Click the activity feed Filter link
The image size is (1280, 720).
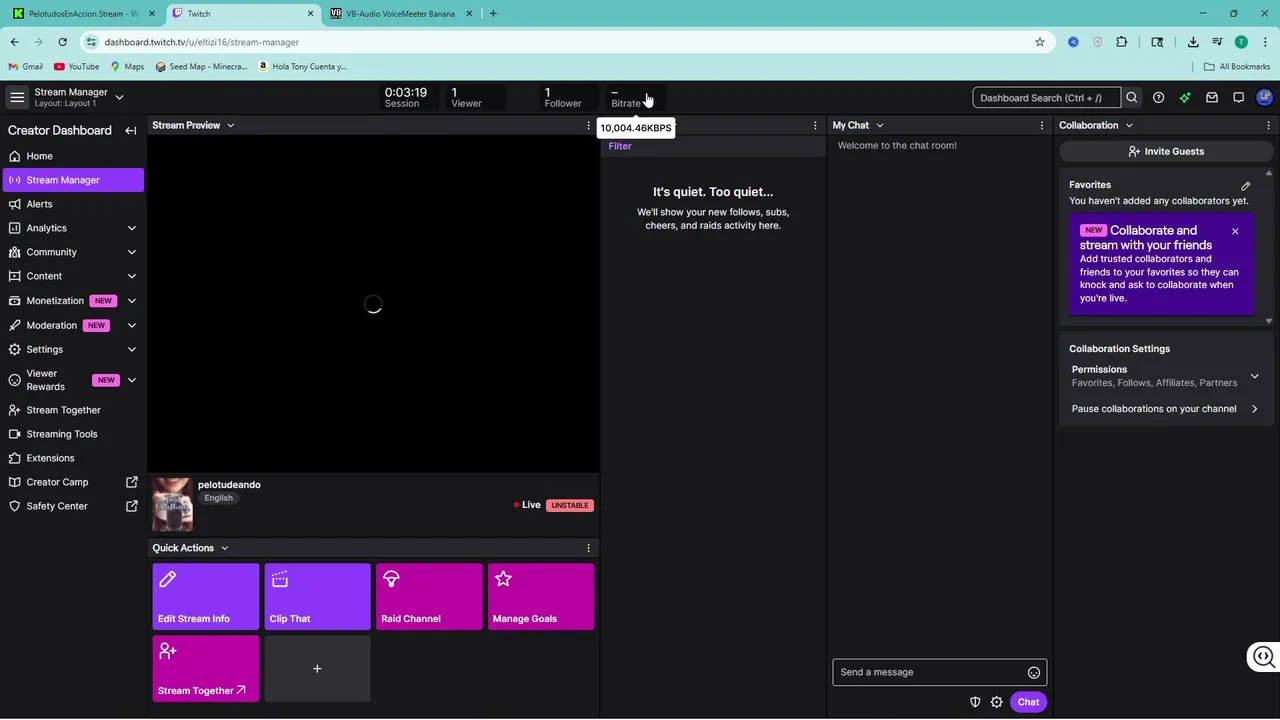[x=620, y=146]
